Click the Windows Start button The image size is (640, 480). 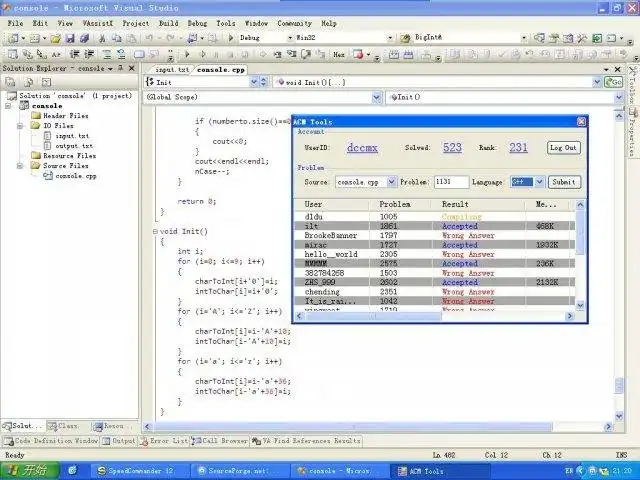coord(29,471)
